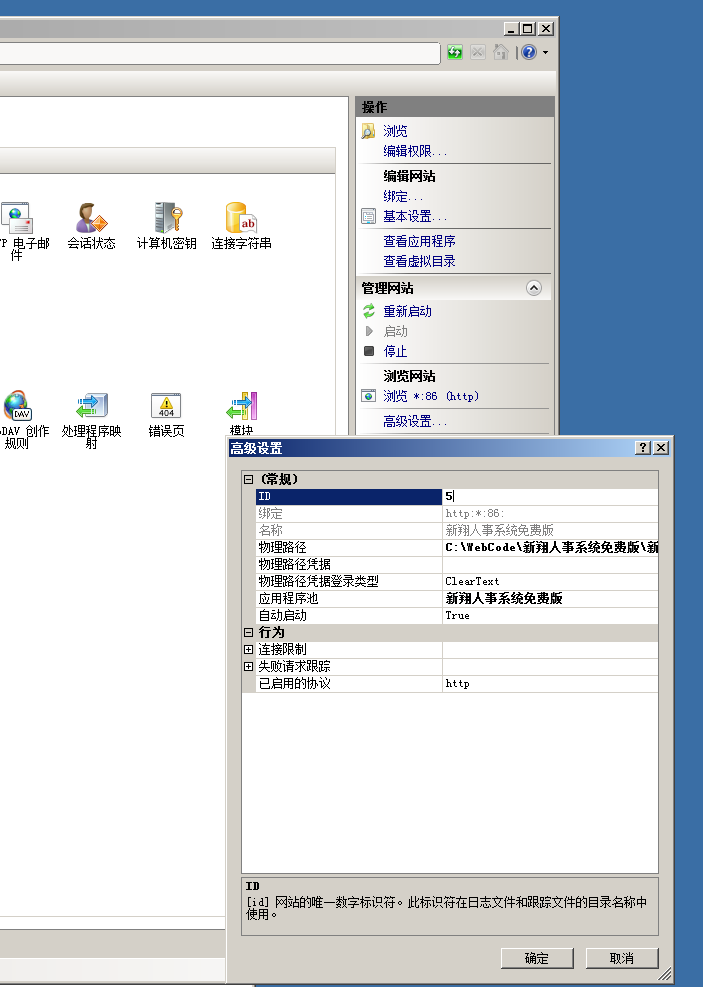Image resolution: width=703 pixels, height=987 pixels.
Task: Expand the 失败请求跟踪 property node
Action: pyautogui.click(x=249, y=667)
